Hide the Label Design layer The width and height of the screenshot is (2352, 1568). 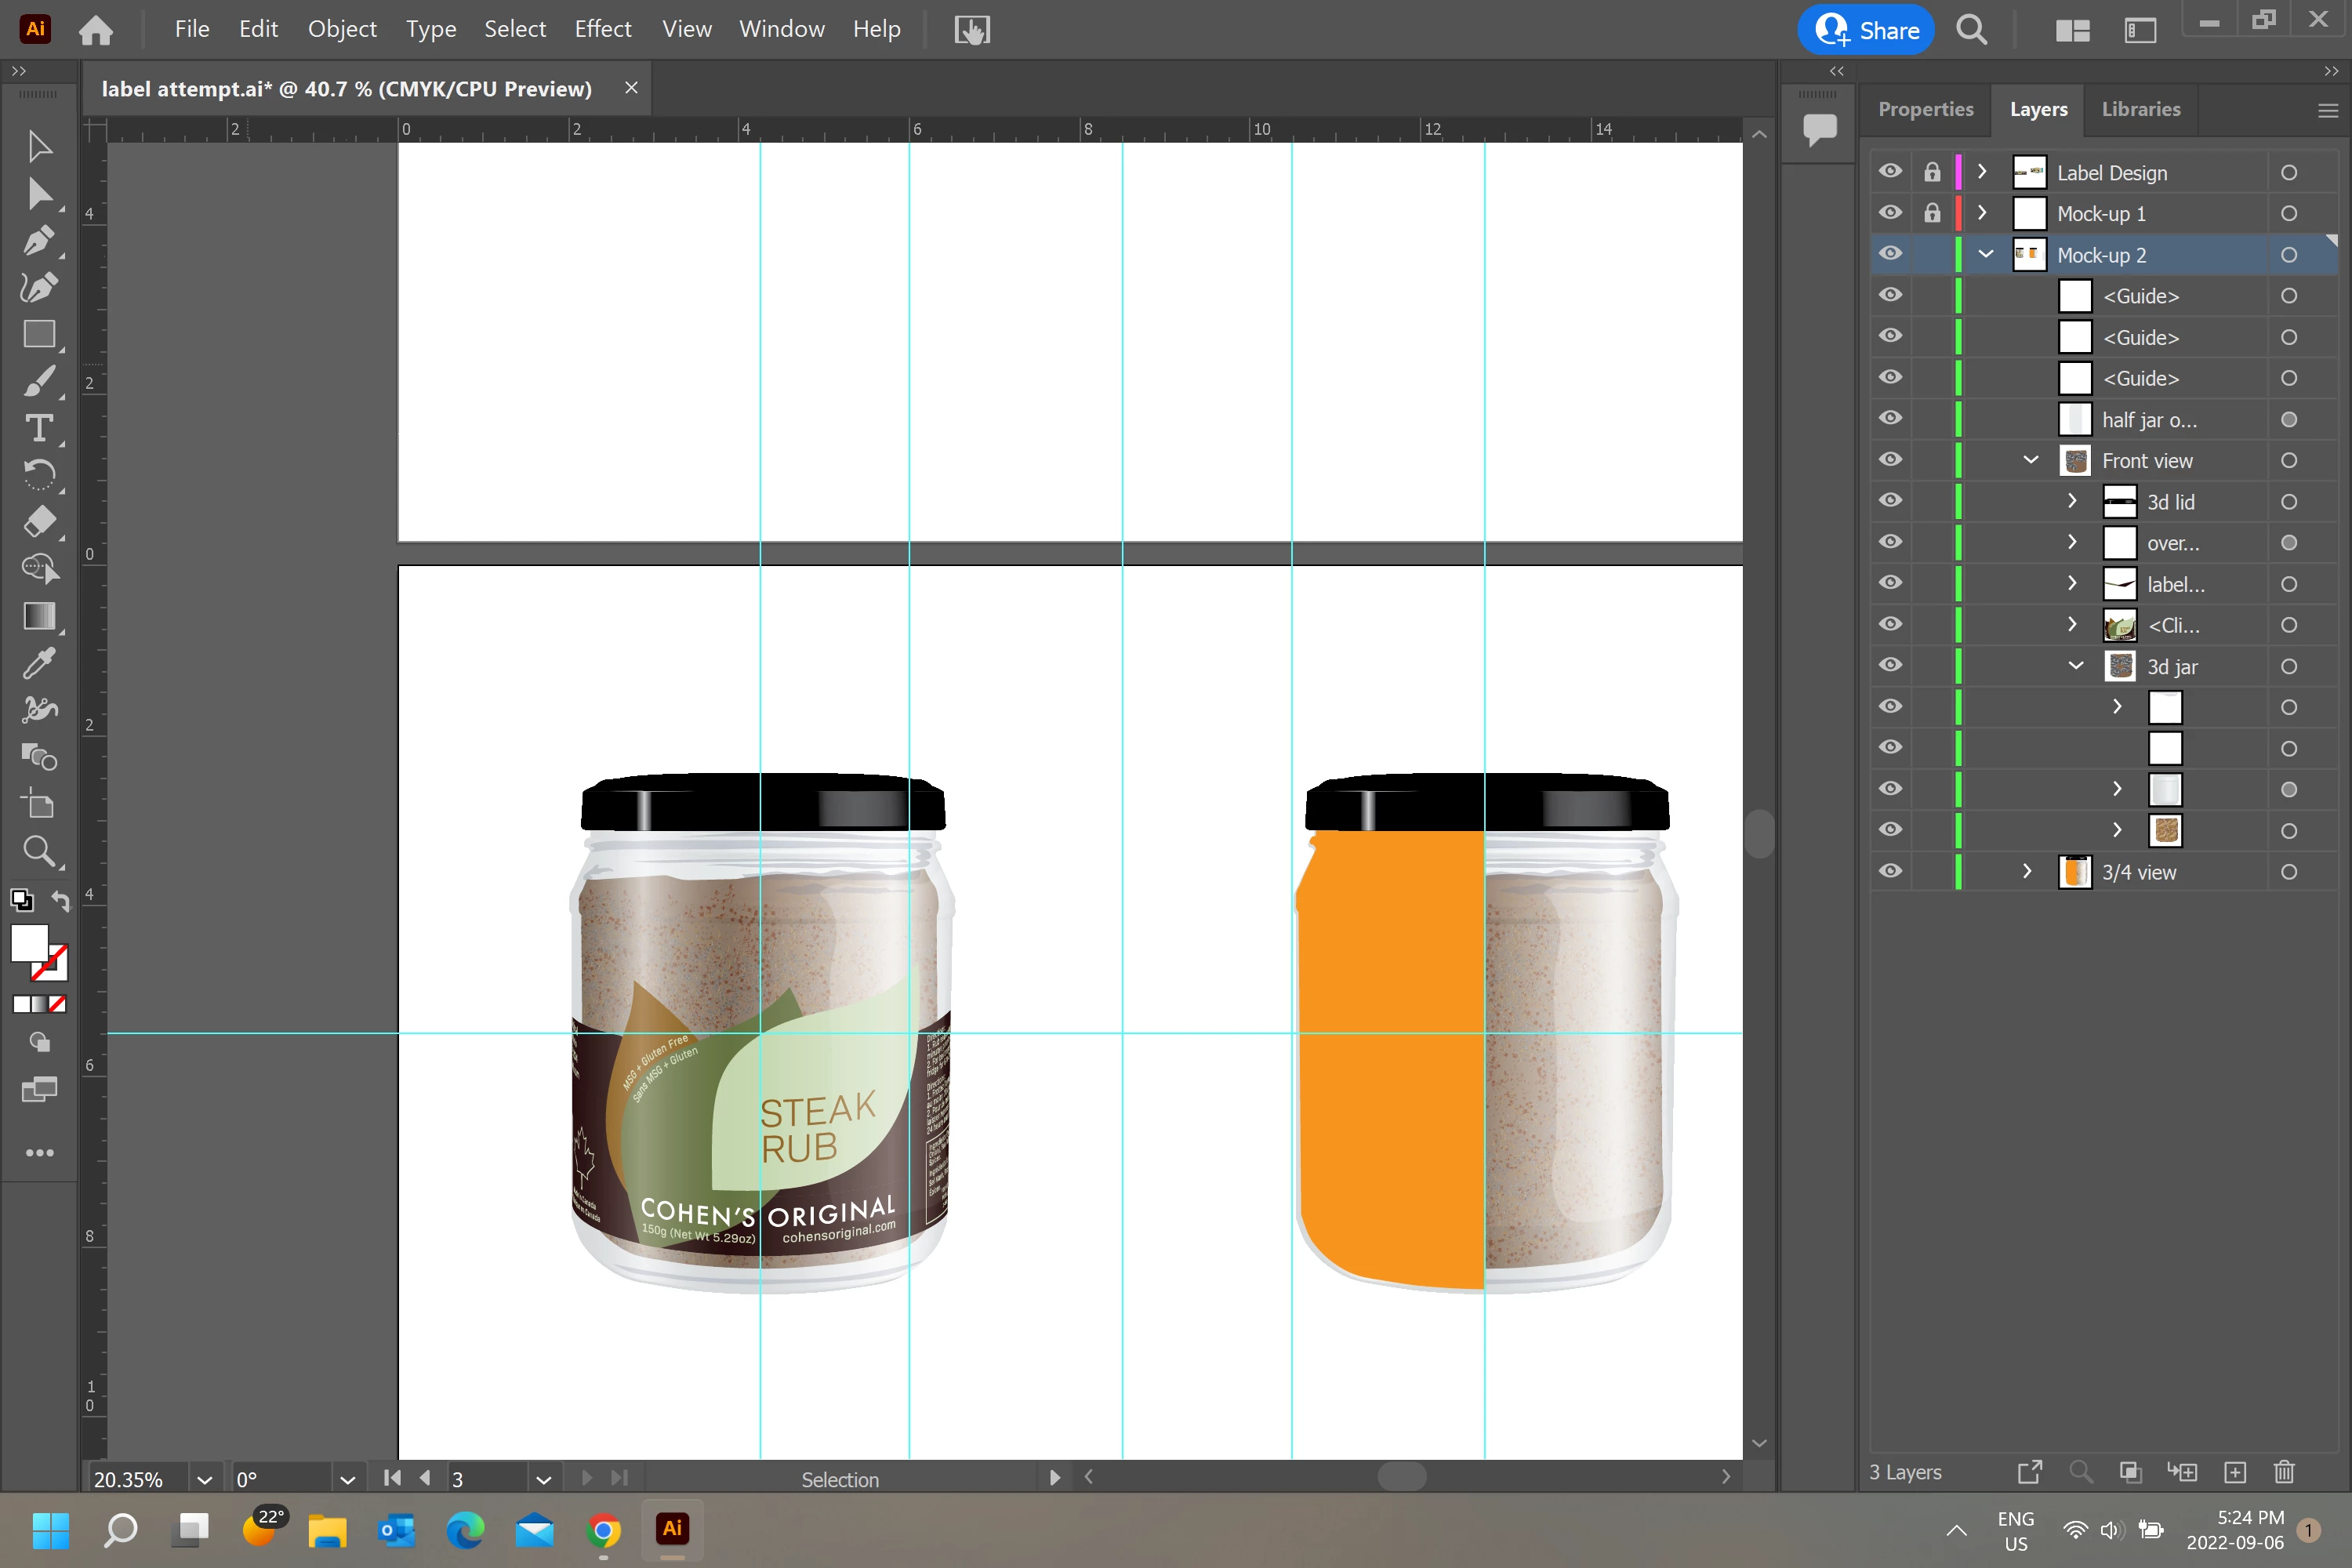(x=1890, y=172)
